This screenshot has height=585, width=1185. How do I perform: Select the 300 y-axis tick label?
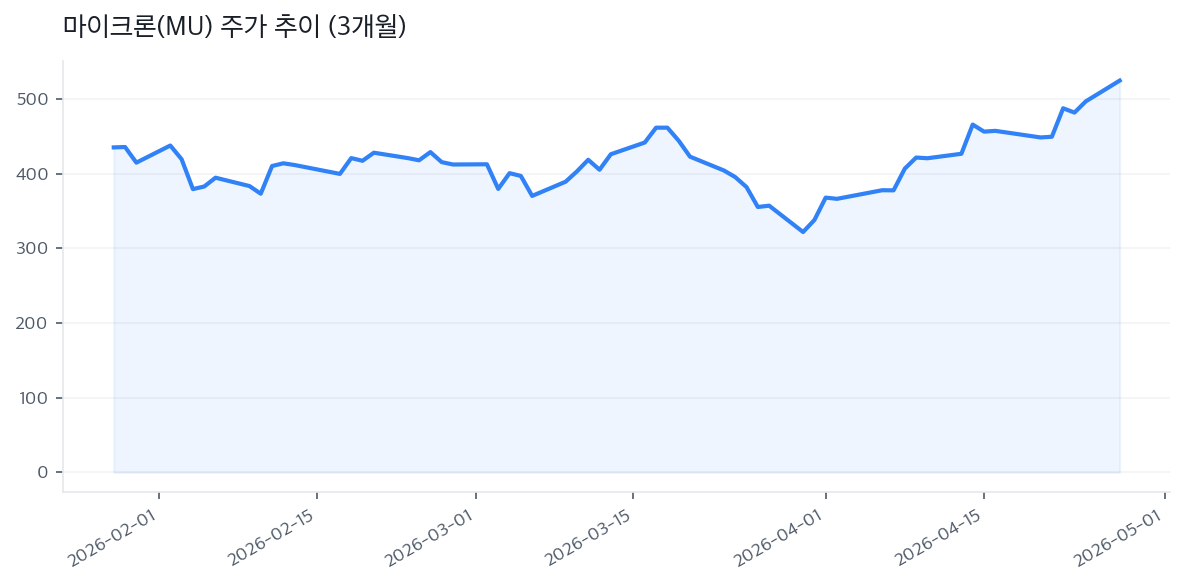[34, 248]
